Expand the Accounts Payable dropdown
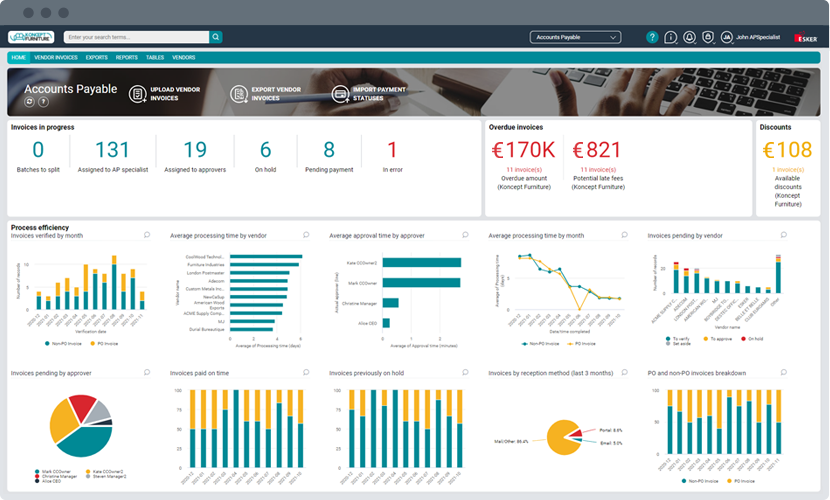This screenshot has height=500, width=830. click(x=575, y=37)
